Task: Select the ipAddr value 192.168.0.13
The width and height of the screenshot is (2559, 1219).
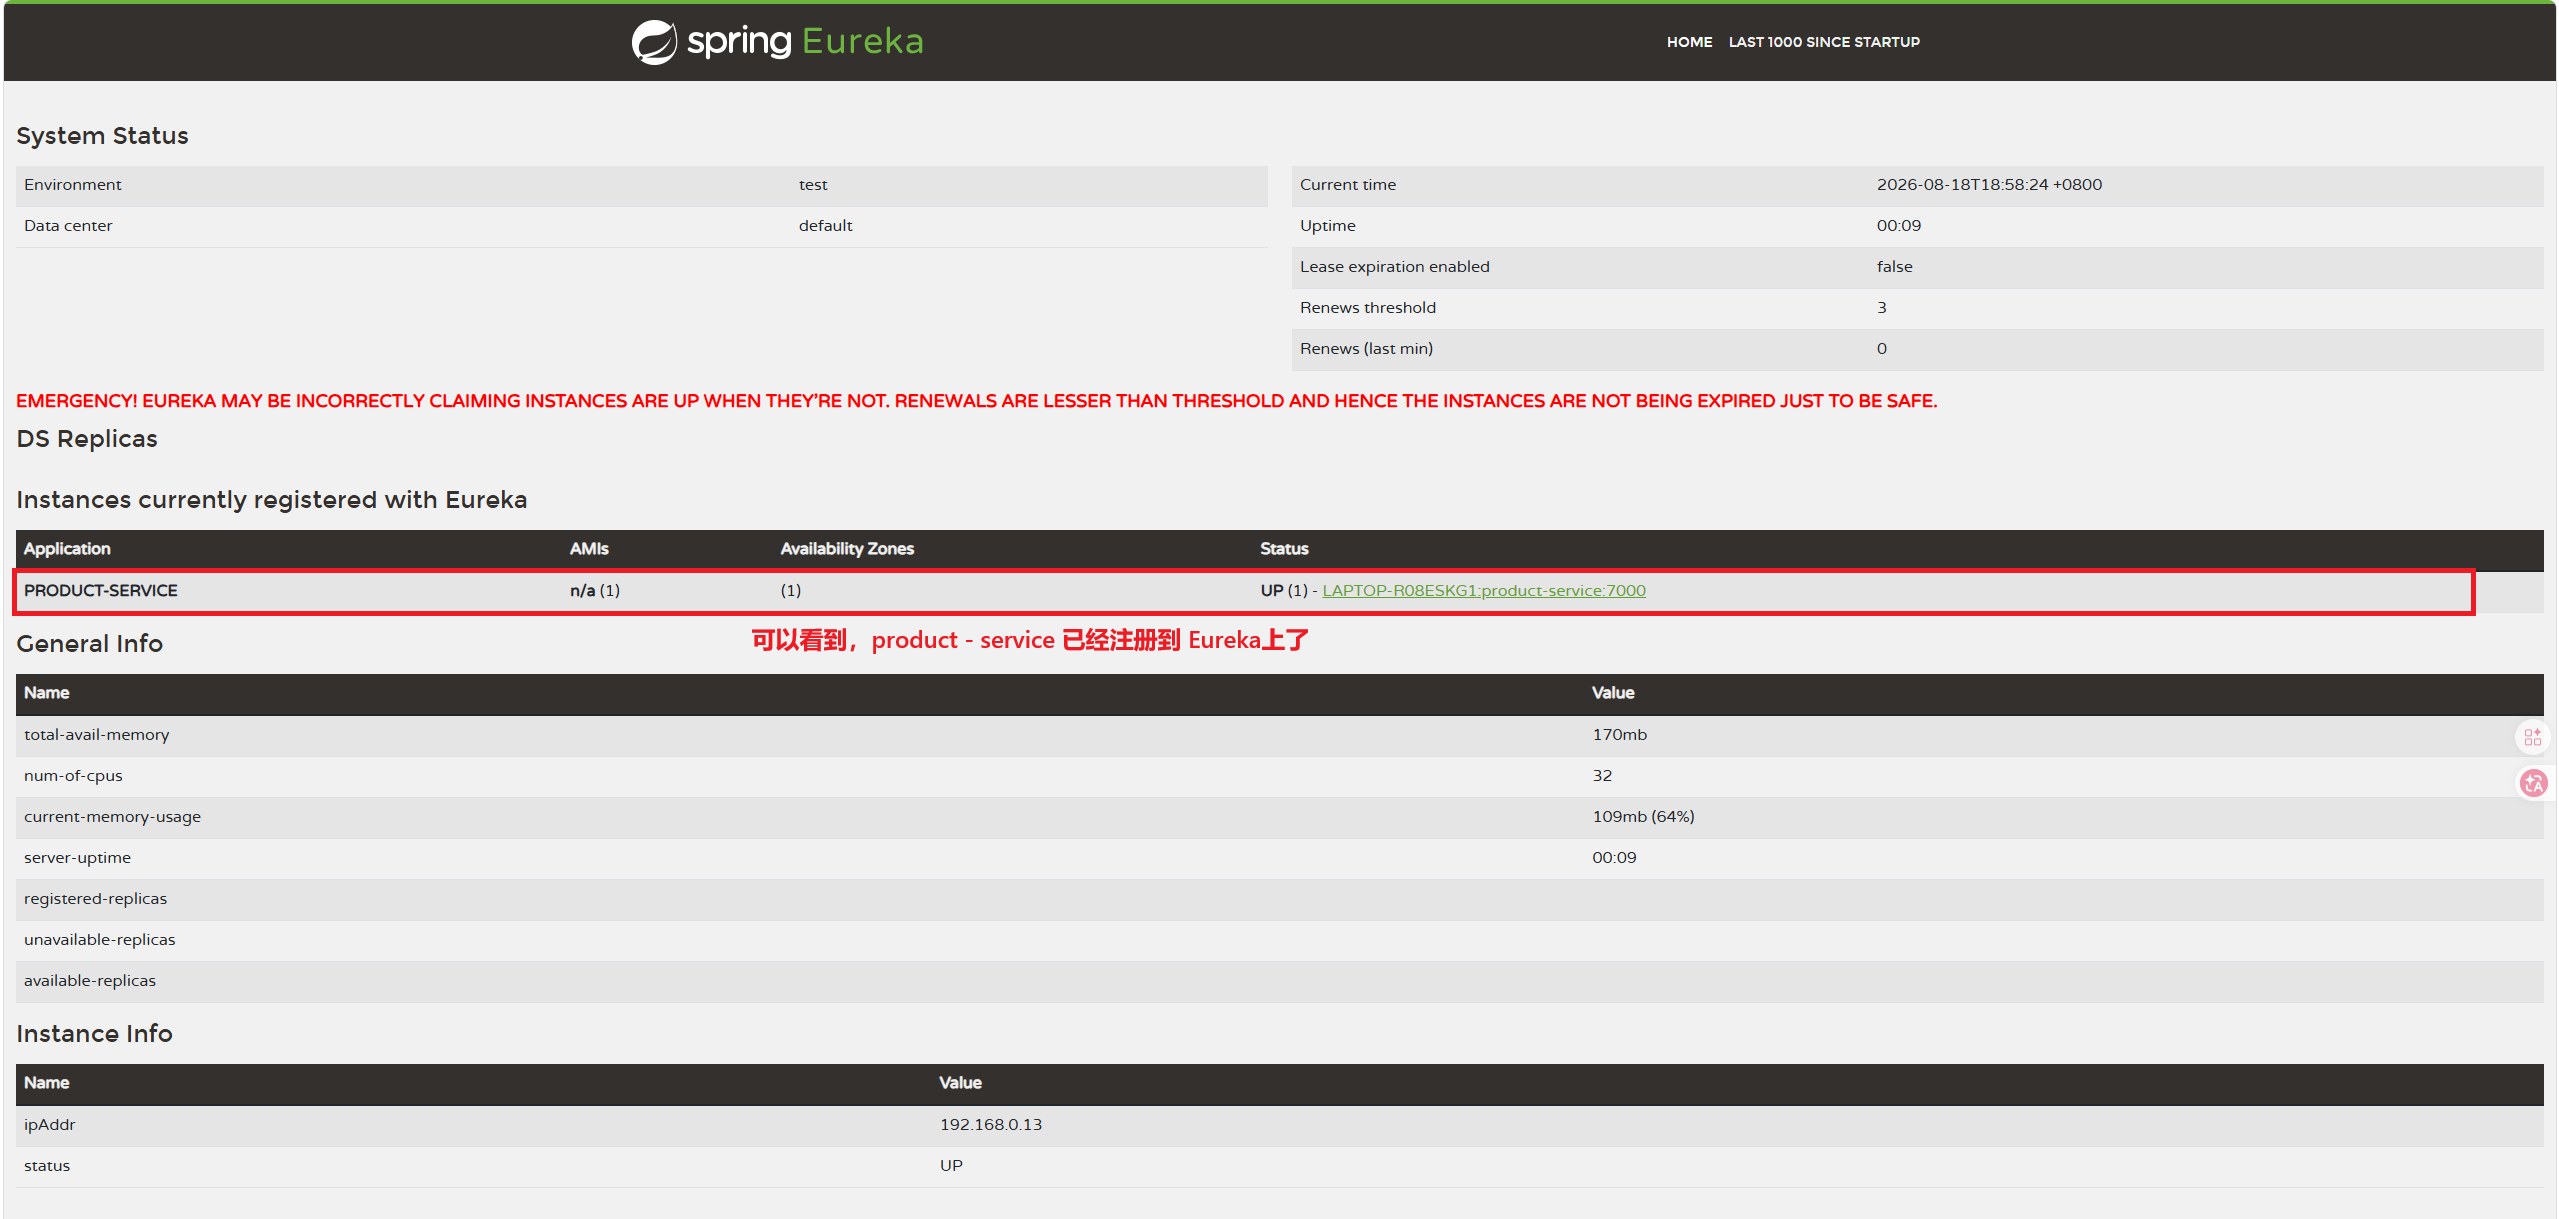Action: coord(990,1125)
